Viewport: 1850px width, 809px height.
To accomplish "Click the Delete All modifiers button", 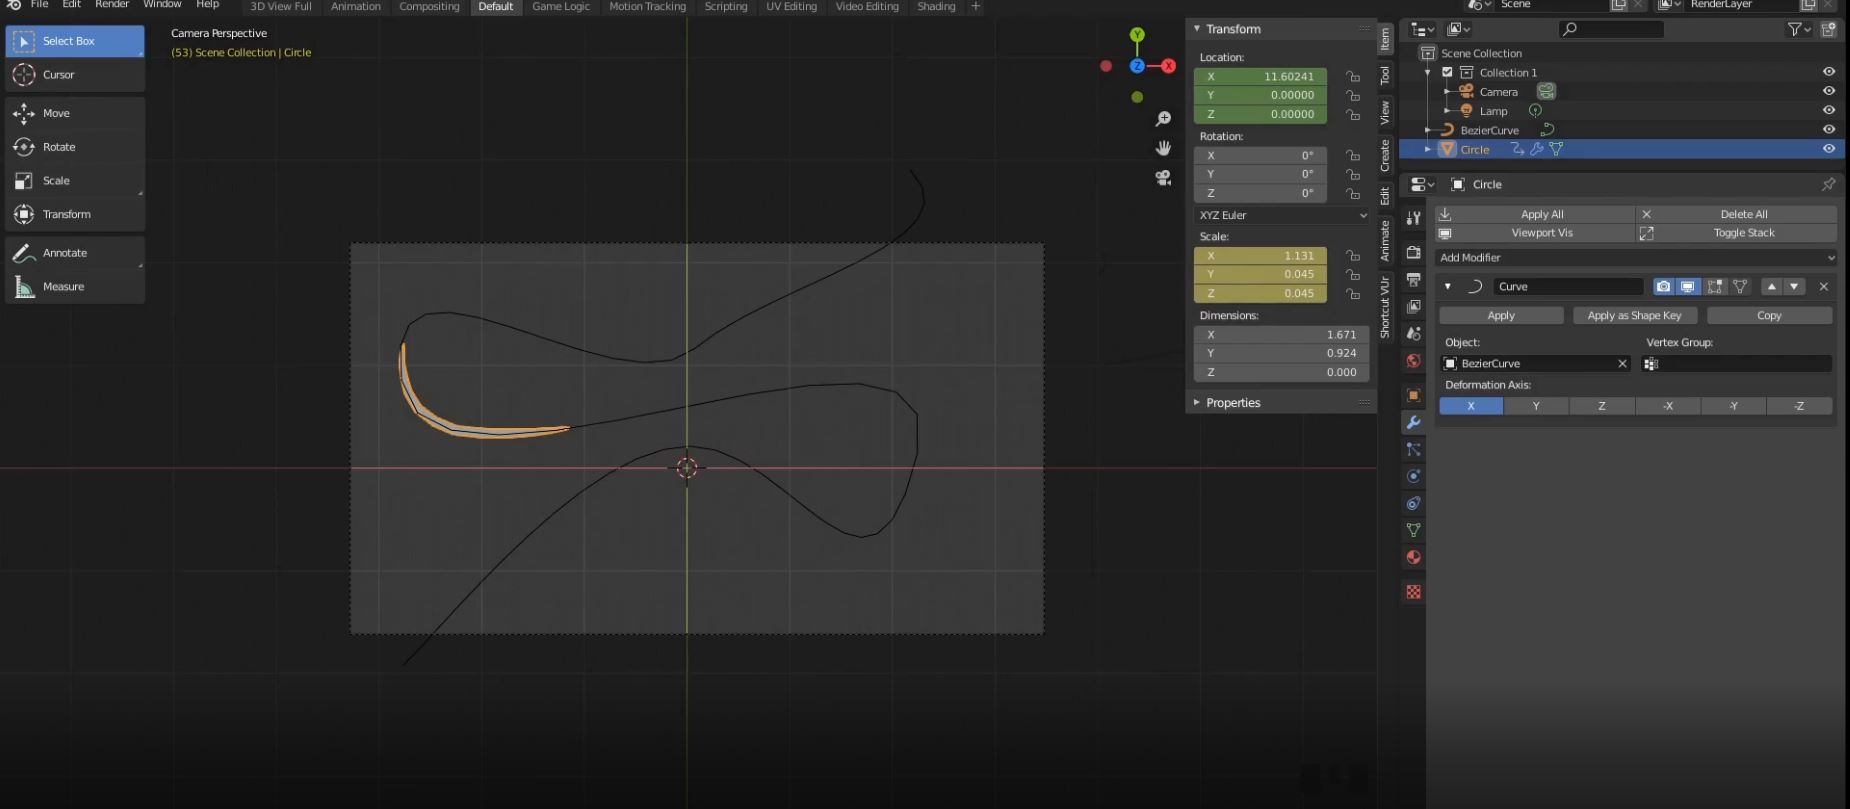I will [1743, 214].
